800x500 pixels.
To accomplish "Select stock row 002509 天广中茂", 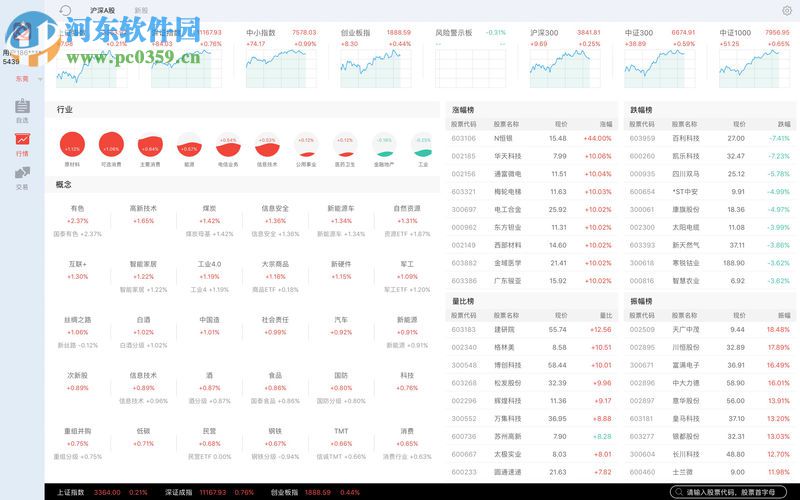I will pos(710,330).
